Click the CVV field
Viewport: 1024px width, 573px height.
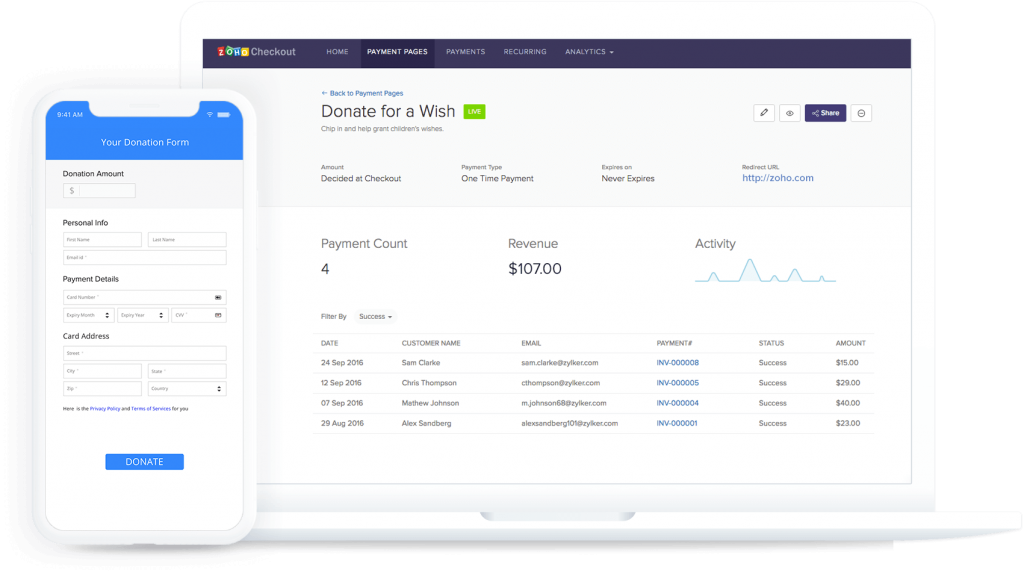click(199, 315)
